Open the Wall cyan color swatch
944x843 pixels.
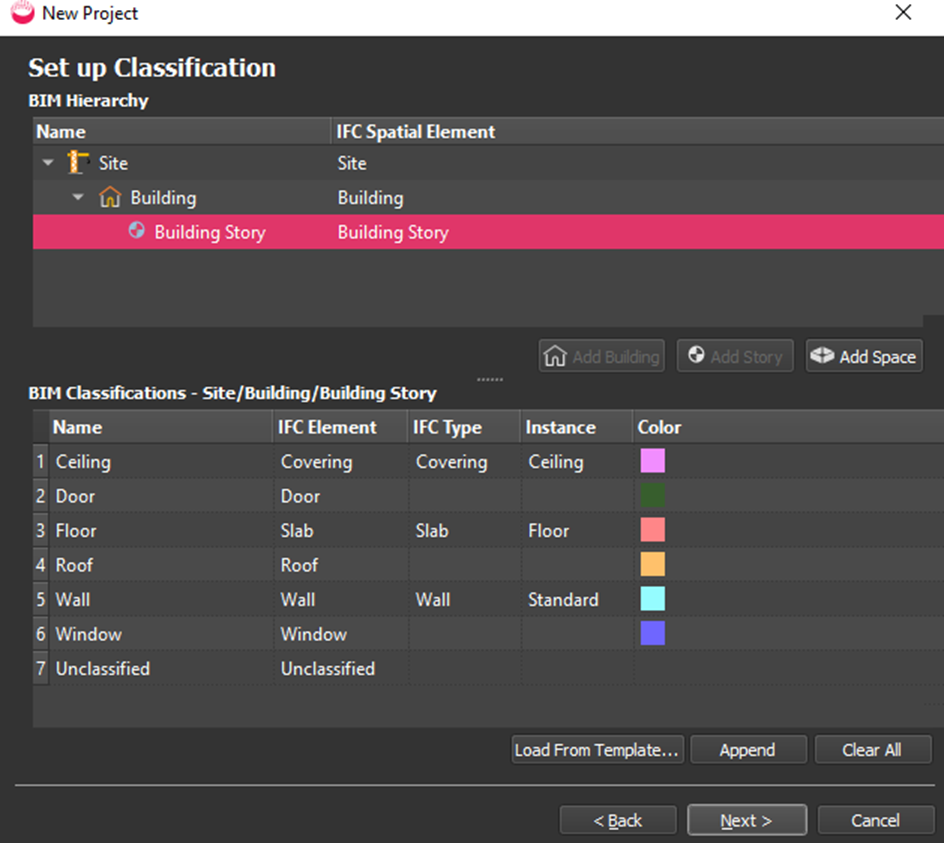pos(652,599)
